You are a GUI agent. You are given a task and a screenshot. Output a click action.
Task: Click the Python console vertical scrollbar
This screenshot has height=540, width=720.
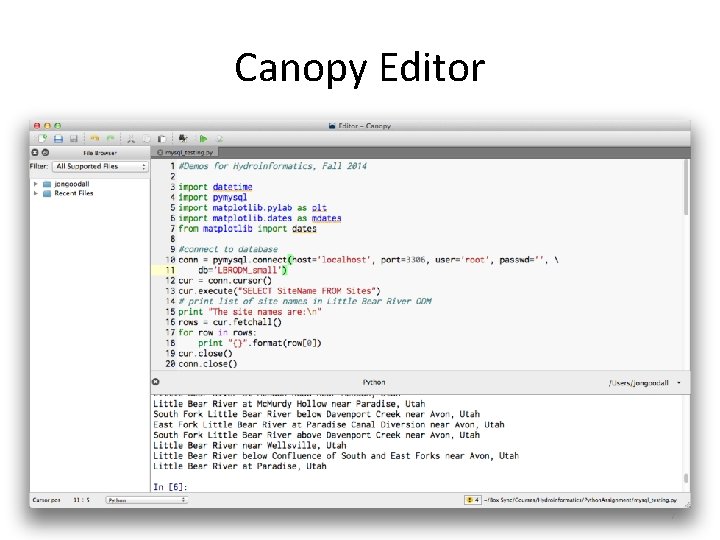click(x=686, y=478)
